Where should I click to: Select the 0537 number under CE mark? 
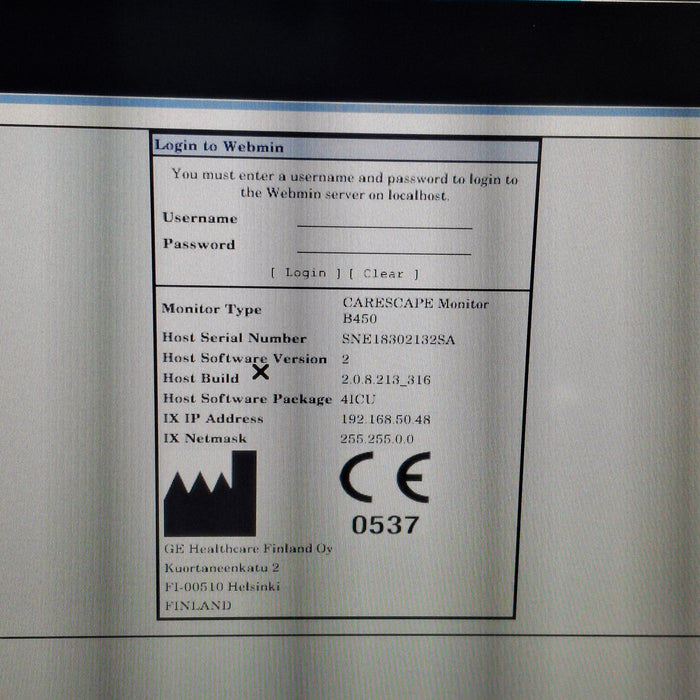(385, 525)
